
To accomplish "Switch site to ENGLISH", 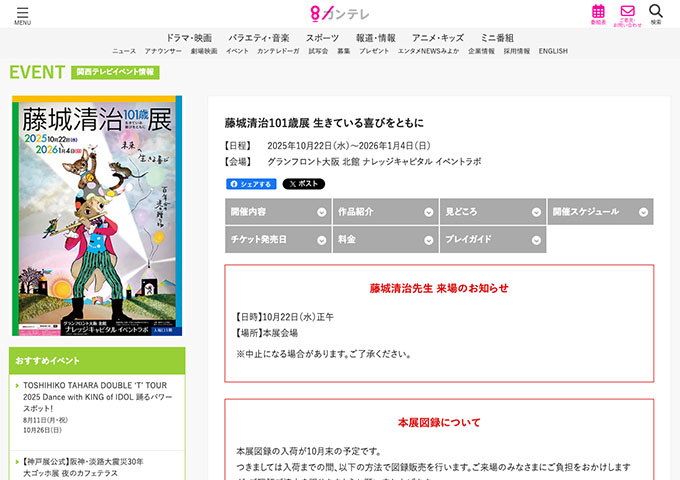I will coord(553,51).
